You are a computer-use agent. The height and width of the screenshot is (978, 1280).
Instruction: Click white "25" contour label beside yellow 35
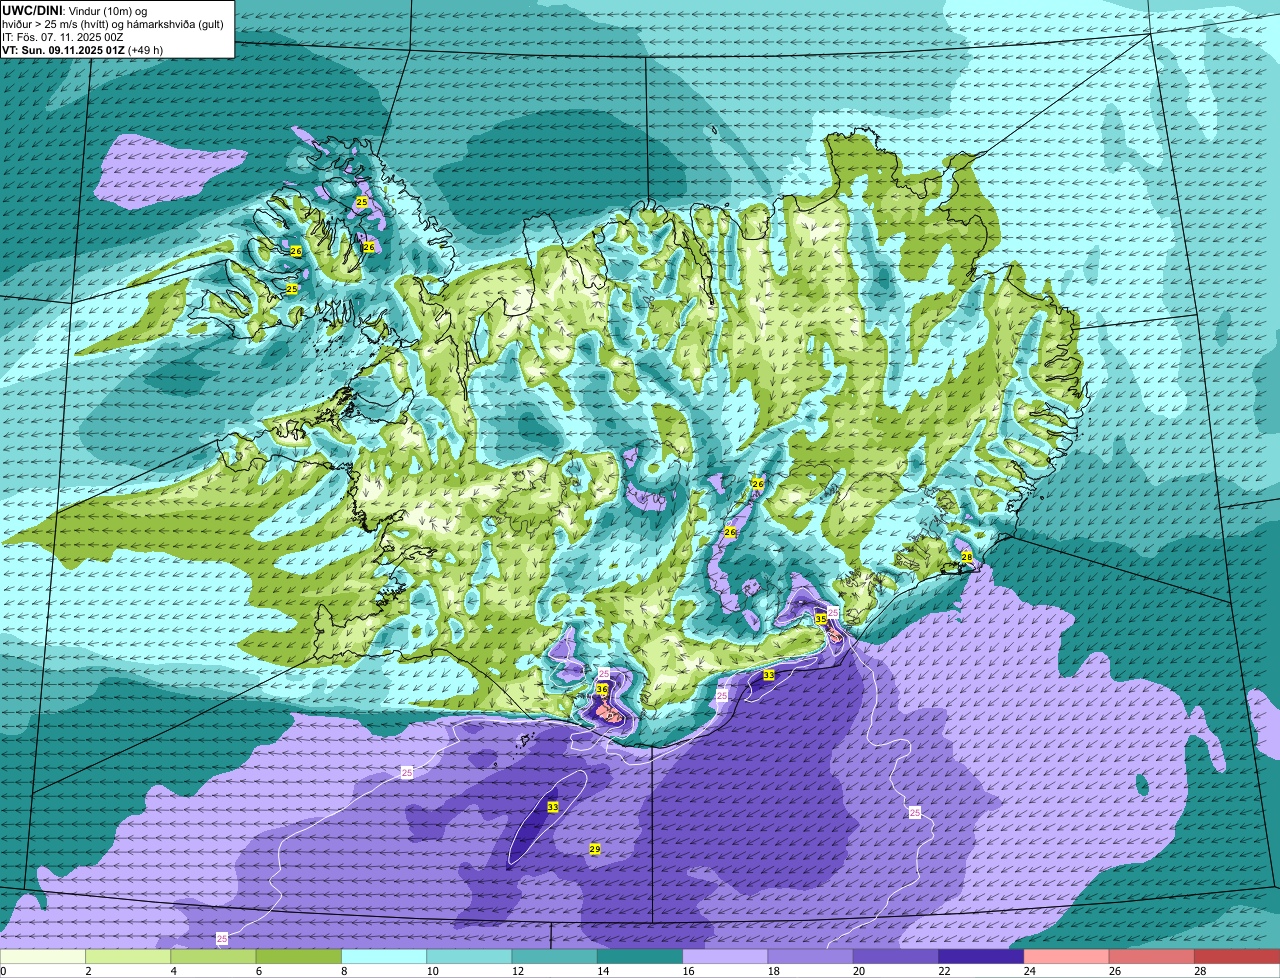coord(833,612)
